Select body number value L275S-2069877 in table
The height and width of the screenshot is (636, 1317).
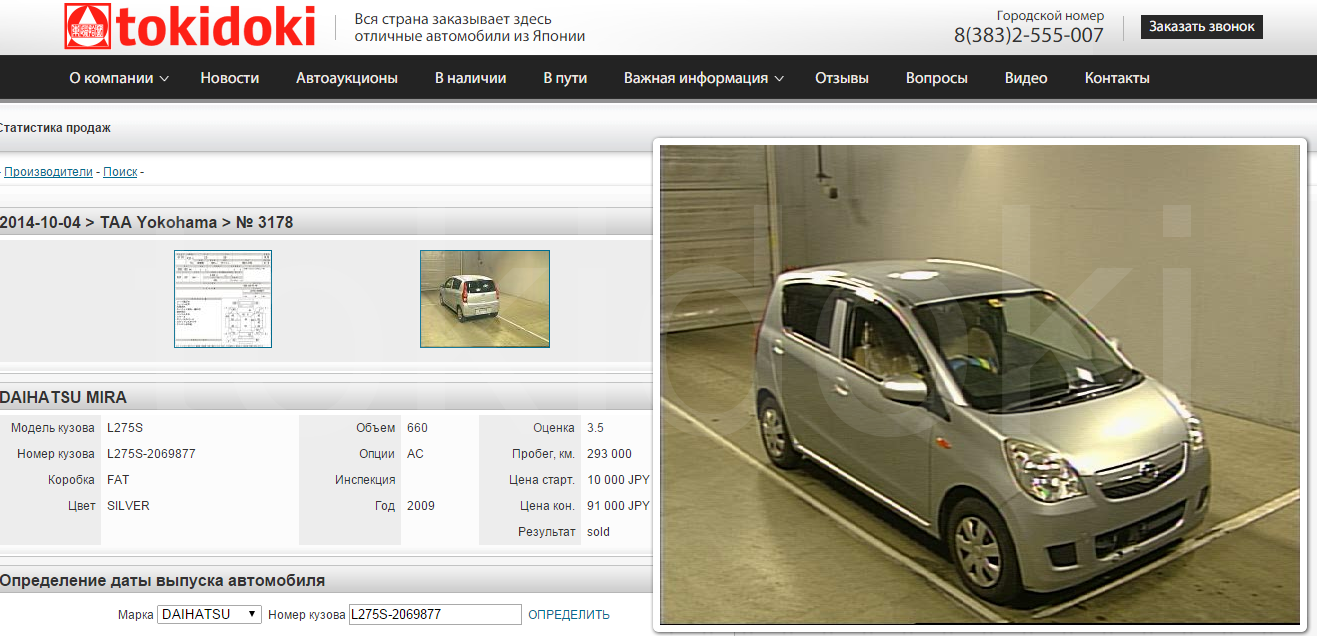[151, 454]
